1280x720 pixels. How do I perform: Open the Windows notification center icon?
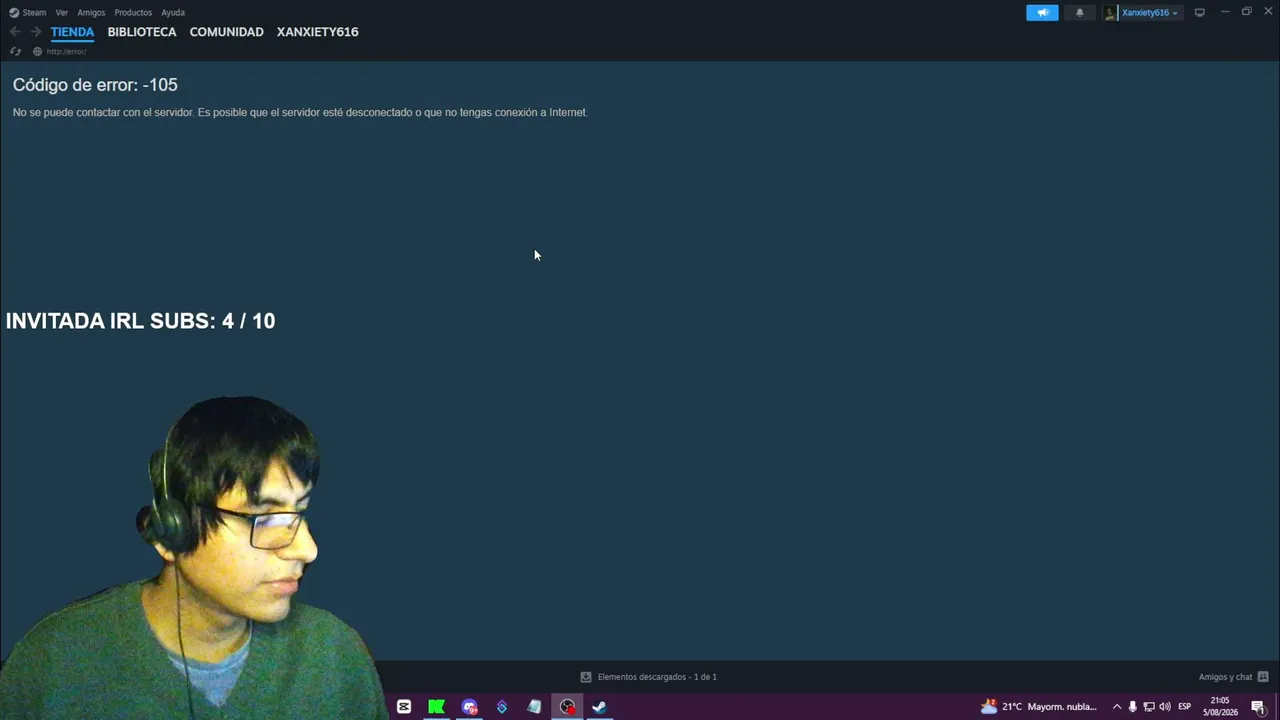point(1258,707)
